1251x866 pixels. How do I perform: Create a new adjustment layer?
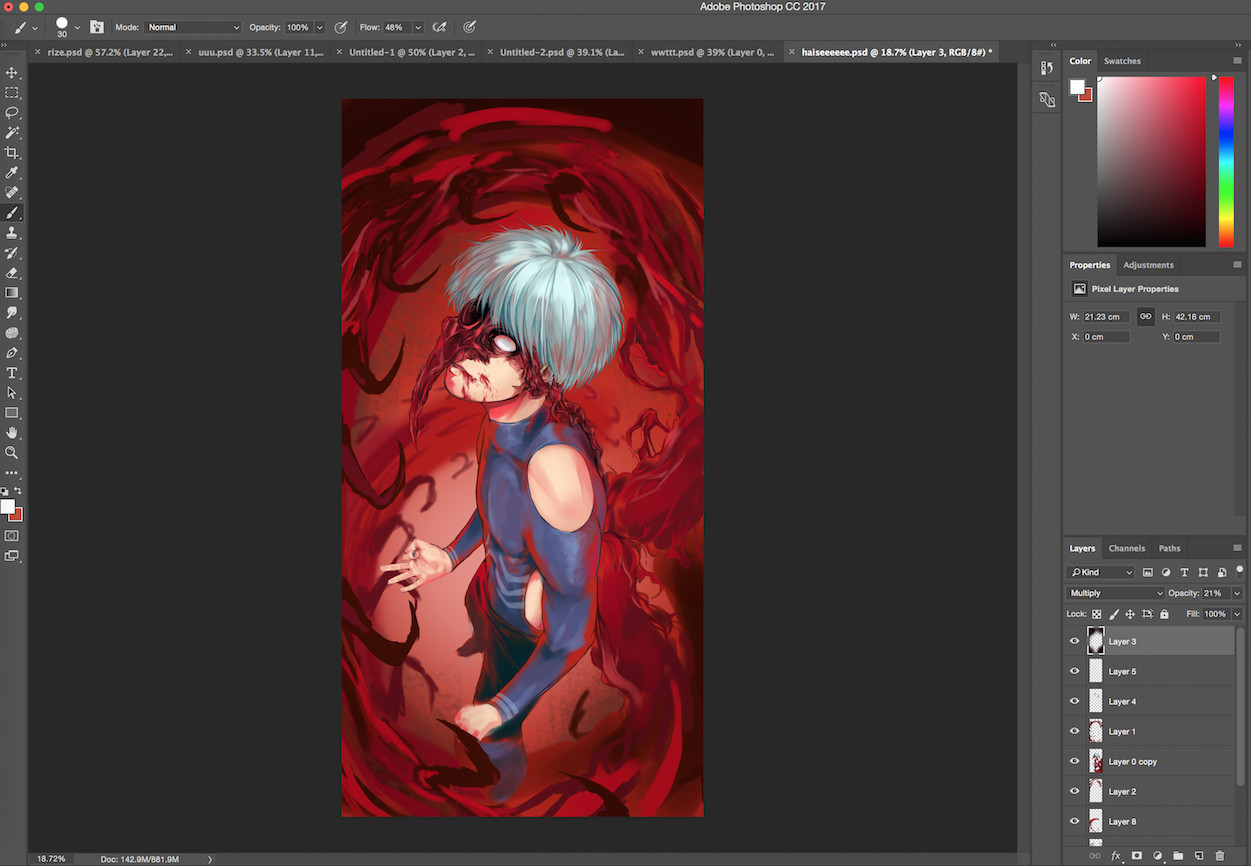1158,856
